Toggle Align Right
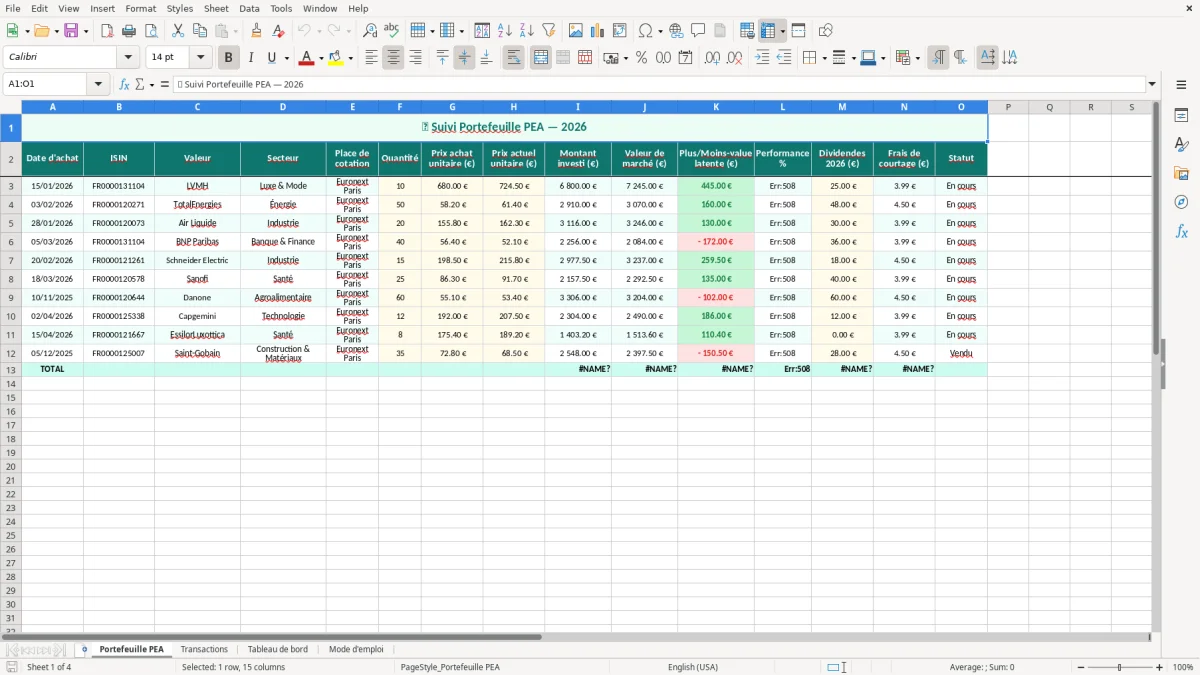1200x675 pixels. [x=415, y=58]
